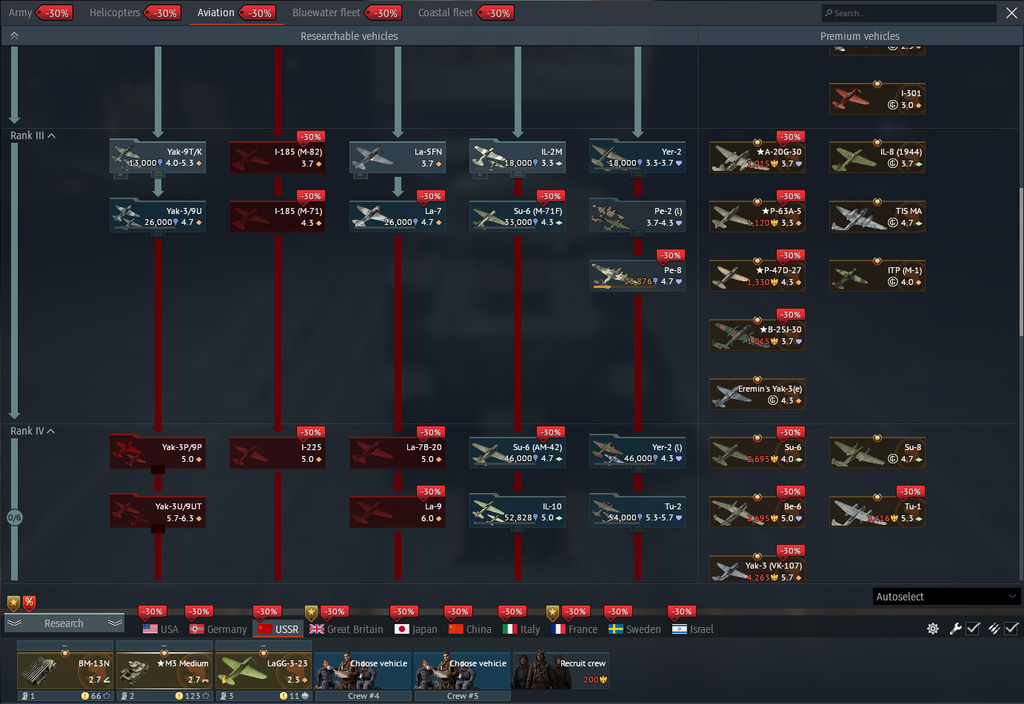The height and width of the screenshot is (704, 1024).
Task: Collapse the crew slot above LaGG-3-23
Action: [x=263, y=645]
